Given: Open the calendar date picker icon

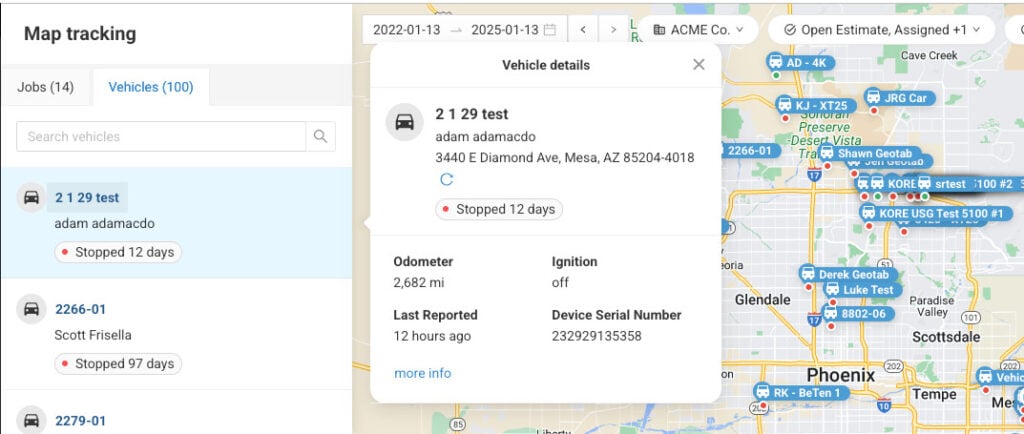Looking at the screenshot, I should [549, 30].
